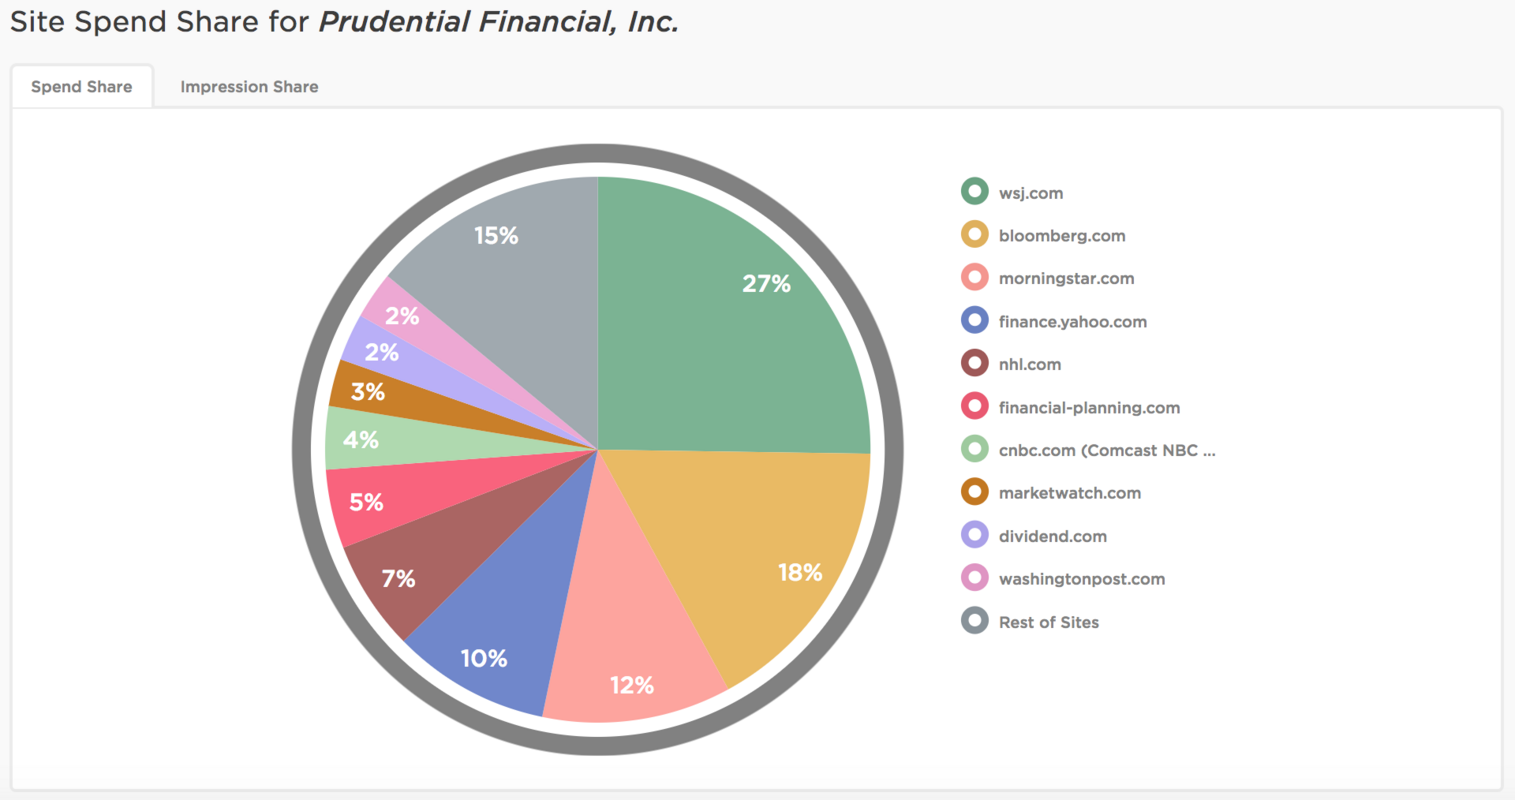Click the marketwatch.com legend label text
The image size is (1515, 800).
click(x=1070, y=492)
